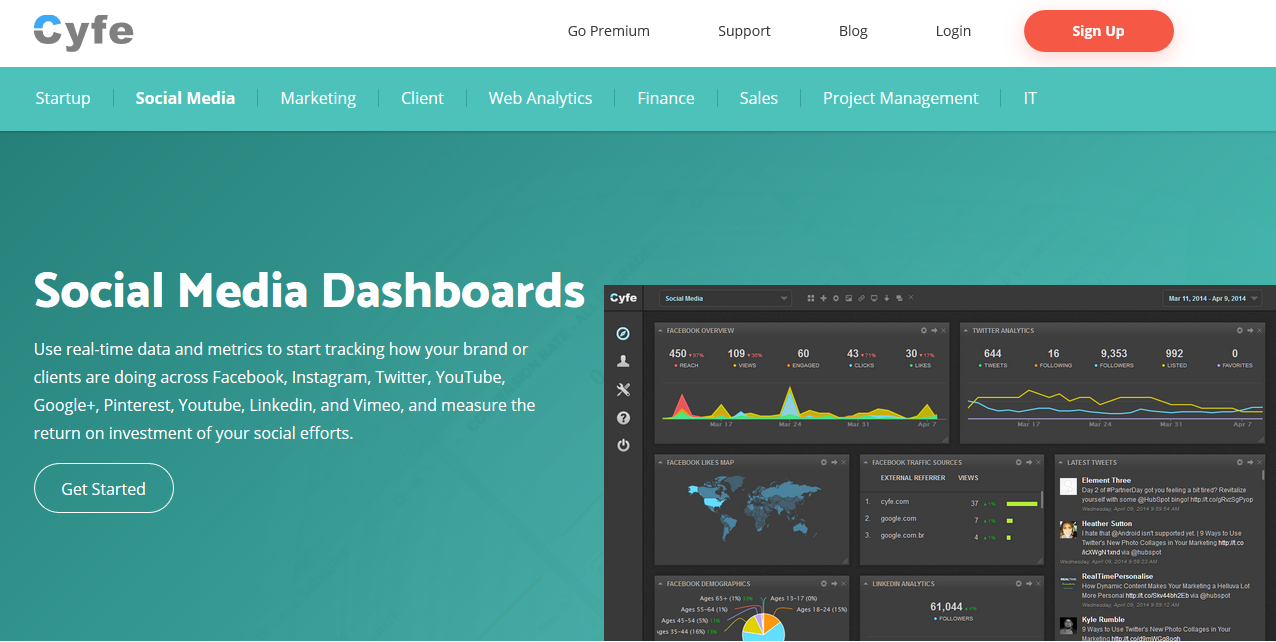The image size is (1276, 642).
Task: Click the plus add-widget icon in the dashboard toolbar
Action: click(823, 298)
